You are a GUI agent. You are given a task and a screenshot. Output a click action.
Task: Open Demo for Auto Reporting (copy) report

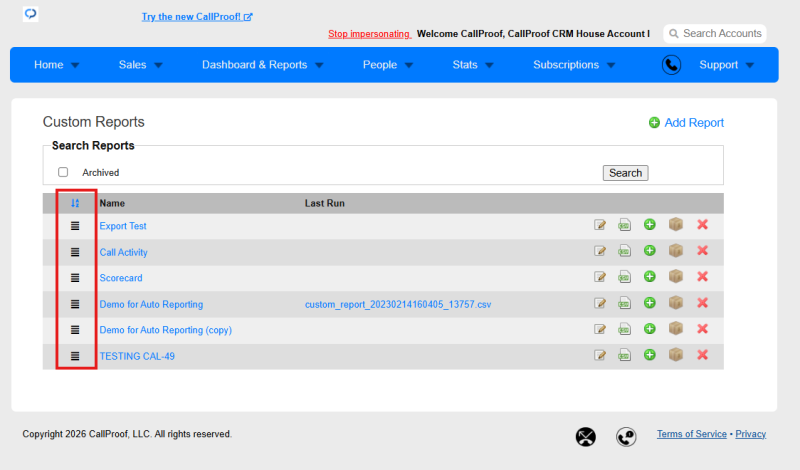[x=165, y=330]
